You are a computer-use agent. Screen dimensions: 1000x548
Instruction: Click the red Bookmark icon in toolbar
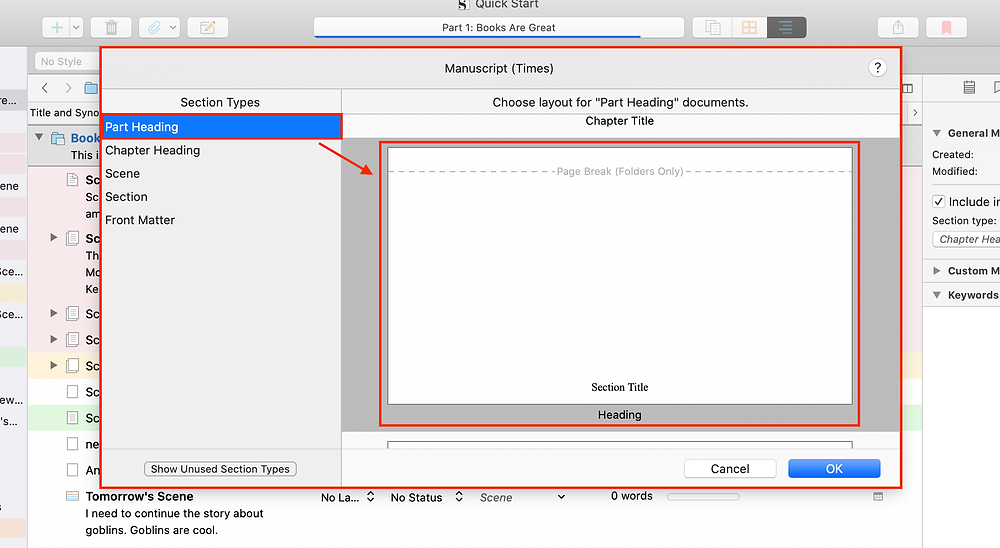click(946, 27)
